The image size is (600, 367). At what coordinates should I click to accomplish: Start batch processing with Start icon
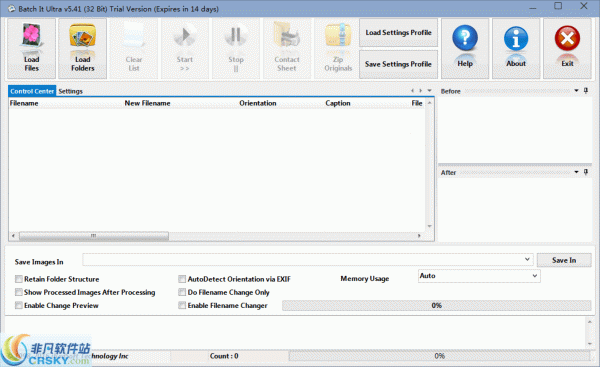pyautogui.click(x=185, y=48)
